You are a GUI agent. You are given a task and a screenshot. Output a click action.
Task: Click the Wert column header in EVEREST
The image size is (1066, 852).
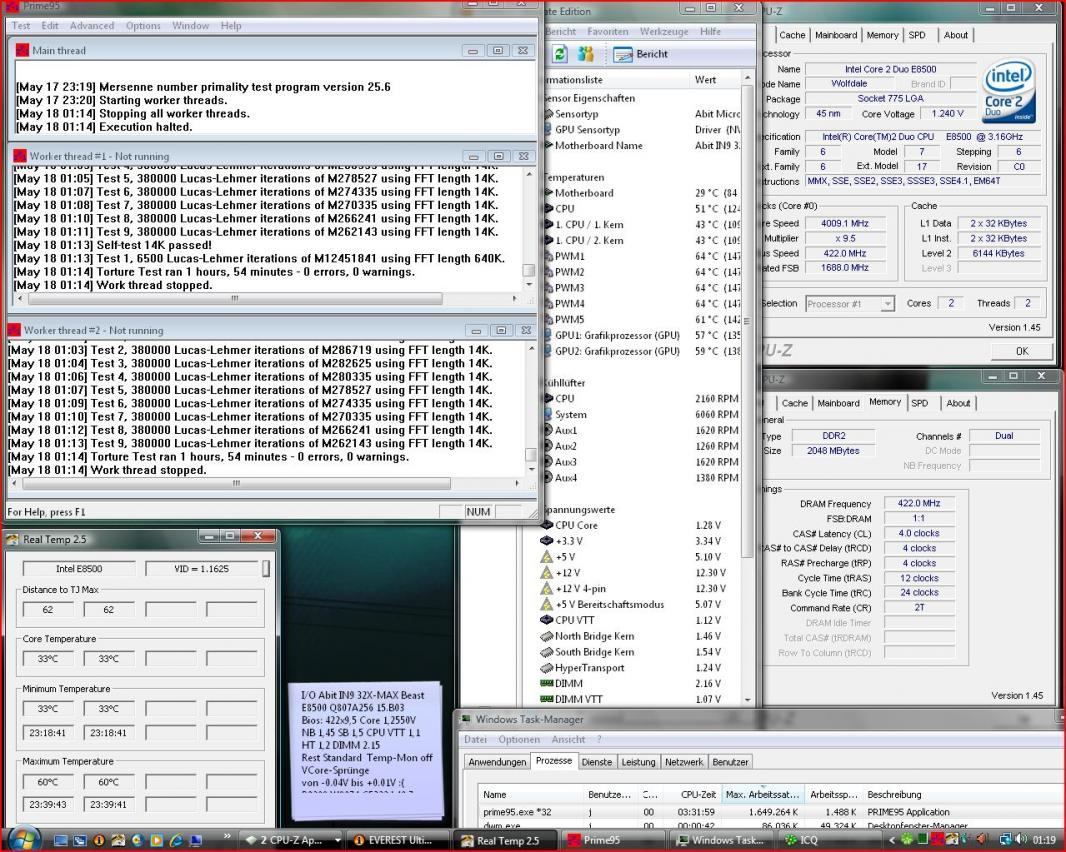click(x=705, y=80)
